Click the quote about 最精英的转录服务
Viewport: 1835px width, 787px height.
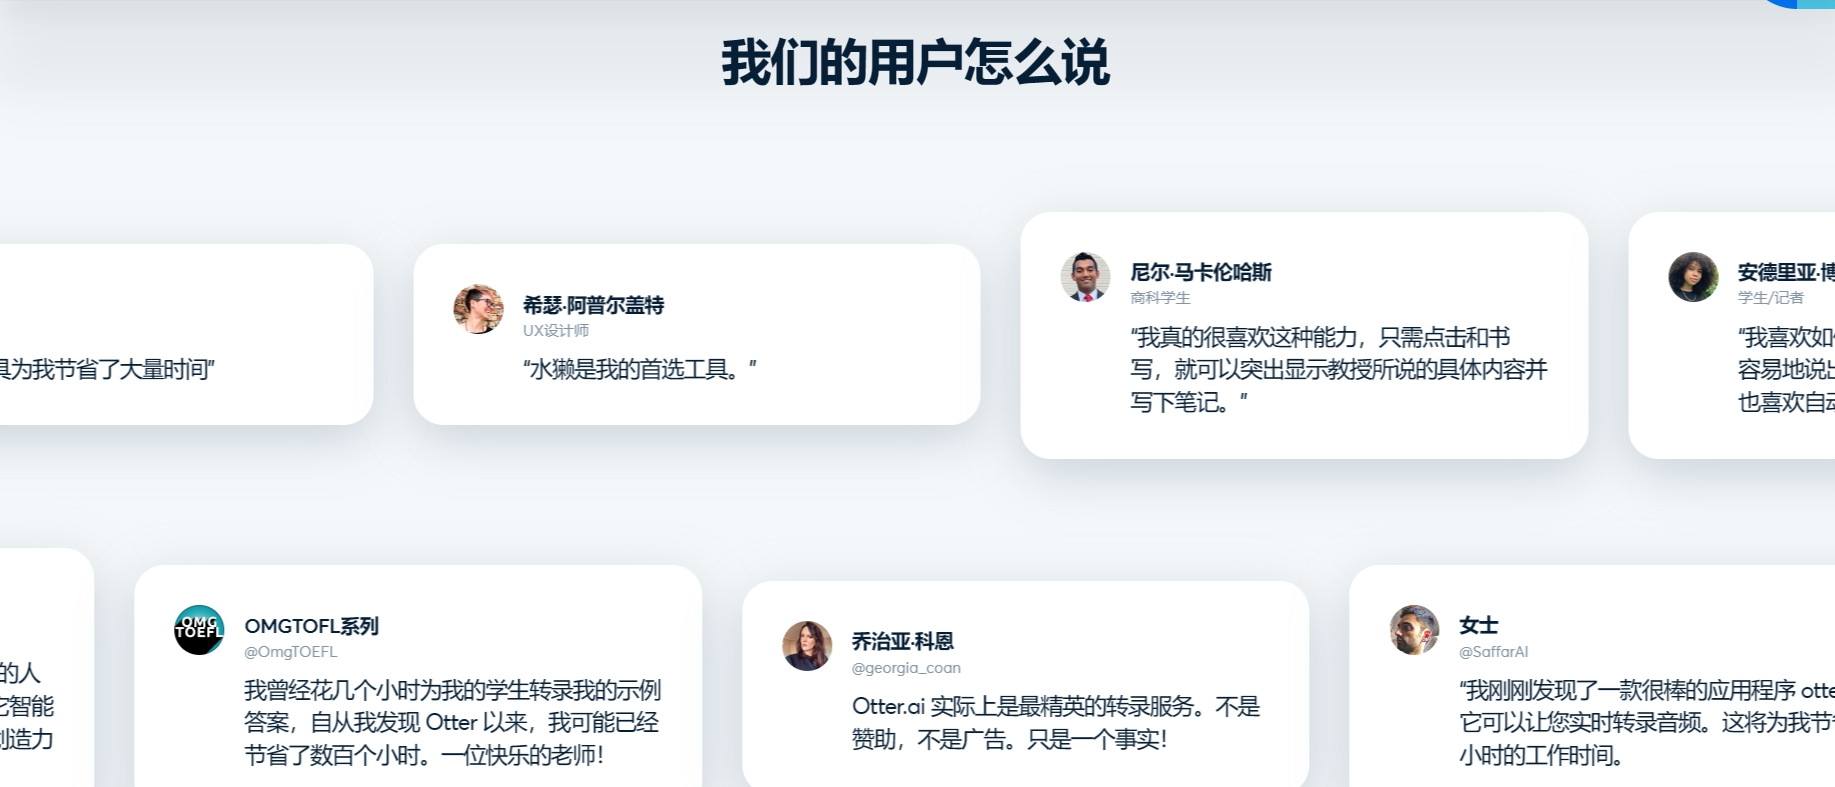coord(1056,723)
